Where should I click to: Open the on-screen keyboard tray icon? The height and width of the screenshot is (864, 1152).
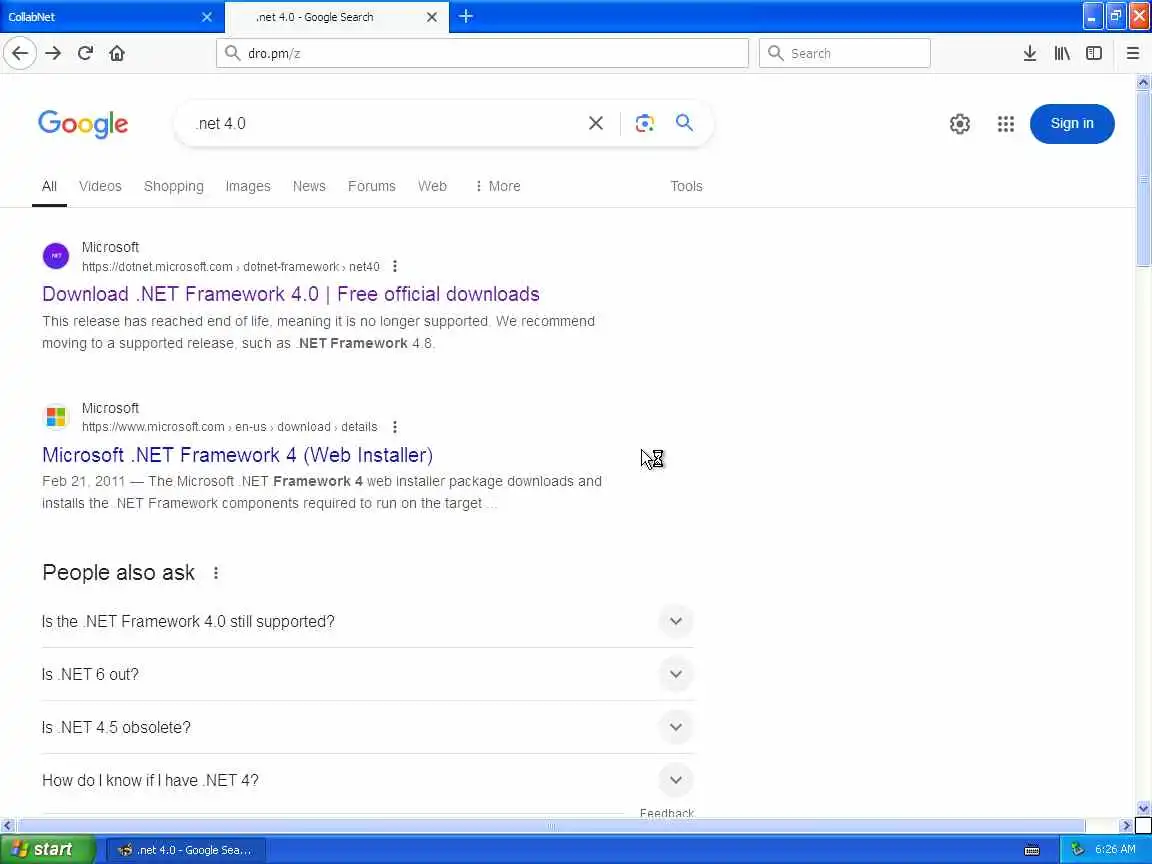tap(1032, 850)
